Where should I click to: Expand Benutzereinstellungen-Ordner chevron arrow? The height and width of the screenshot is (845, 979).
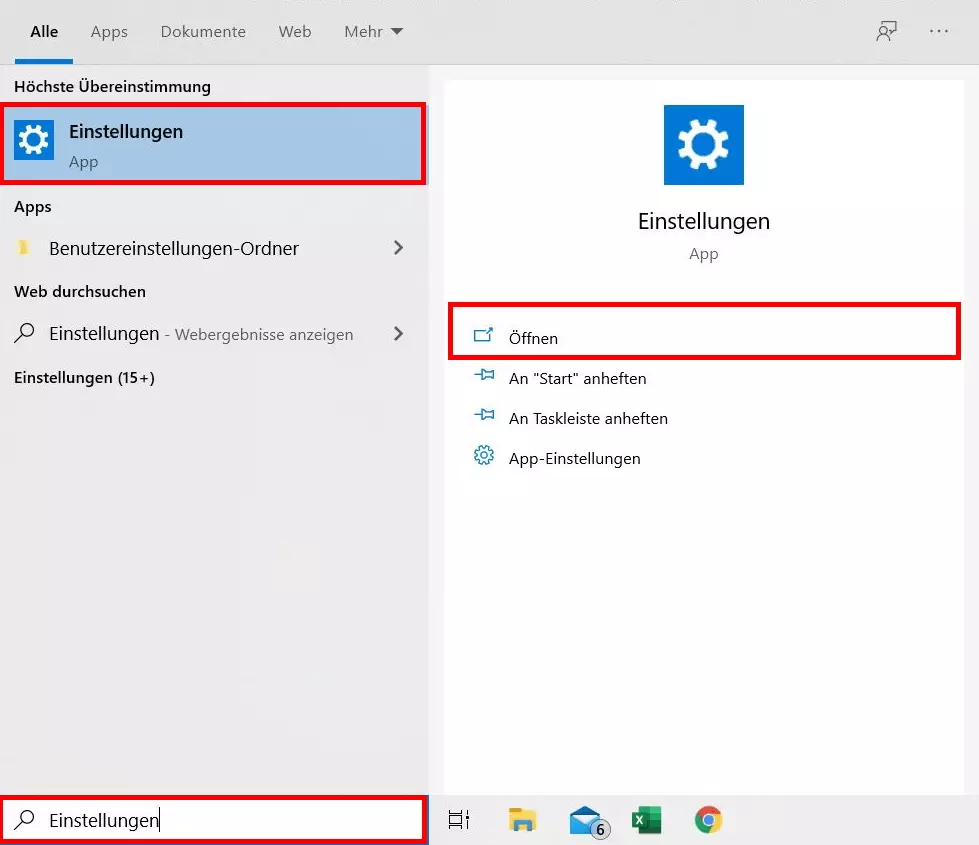pos(398,248)
